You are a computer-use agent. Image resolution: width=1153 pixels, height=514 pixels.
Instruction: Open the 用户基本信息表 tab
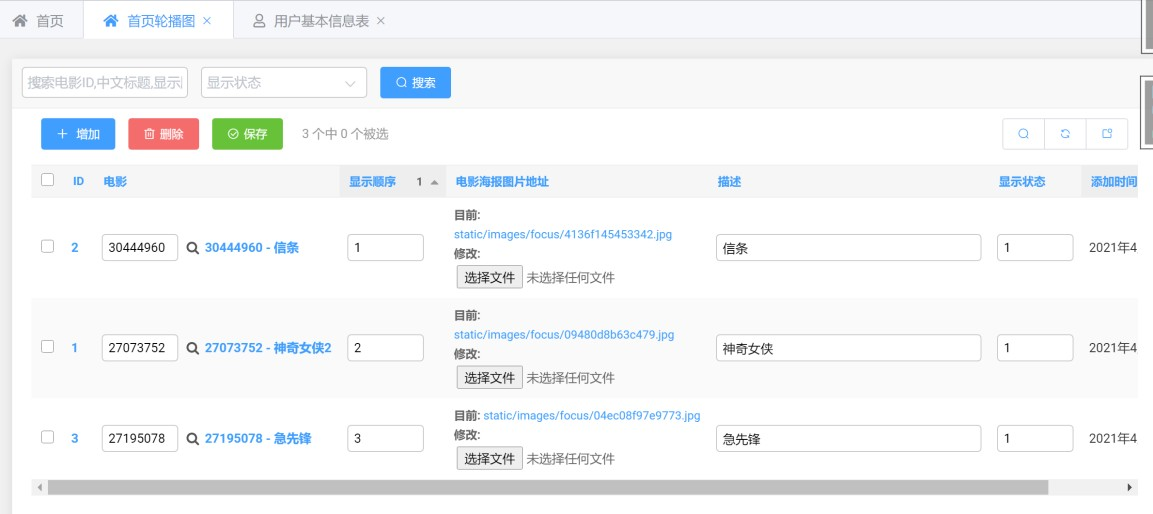[x=312, y=21]
